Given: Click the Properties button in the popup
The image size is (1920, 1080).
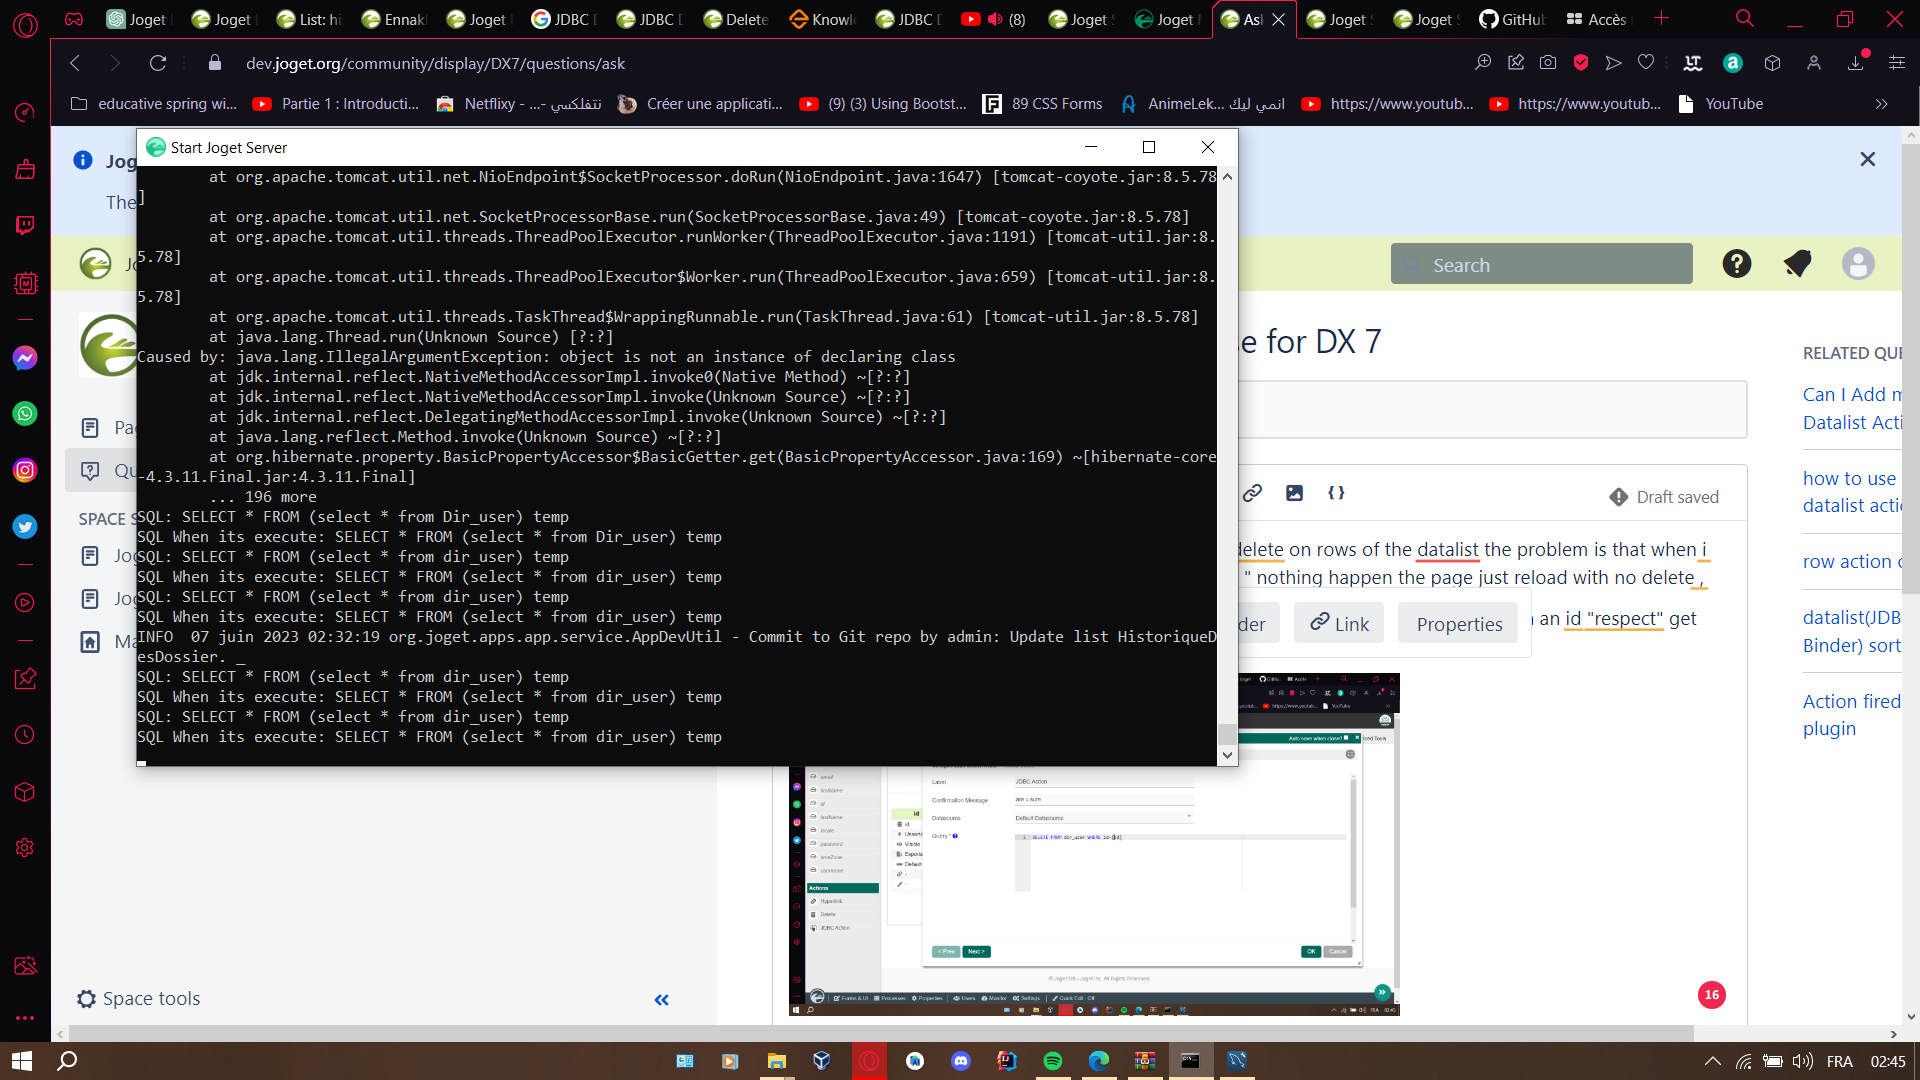Looking at the screenshot, I should (1458, 624).
